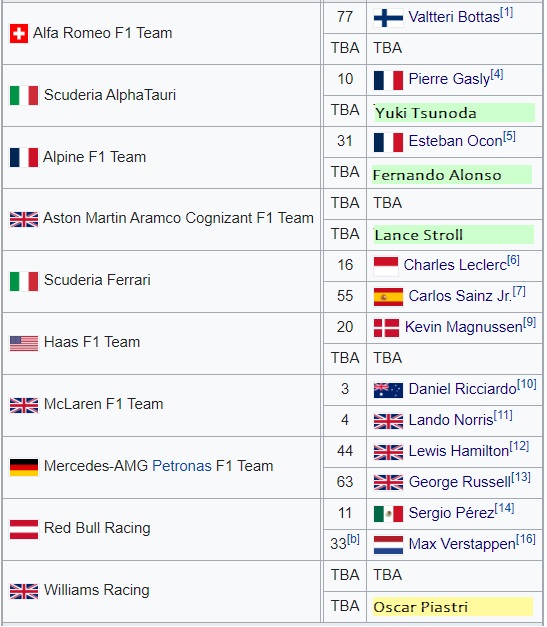The image size is (547, 627).
Task: Open George Russell's driver page link
Action: (460, 482)
